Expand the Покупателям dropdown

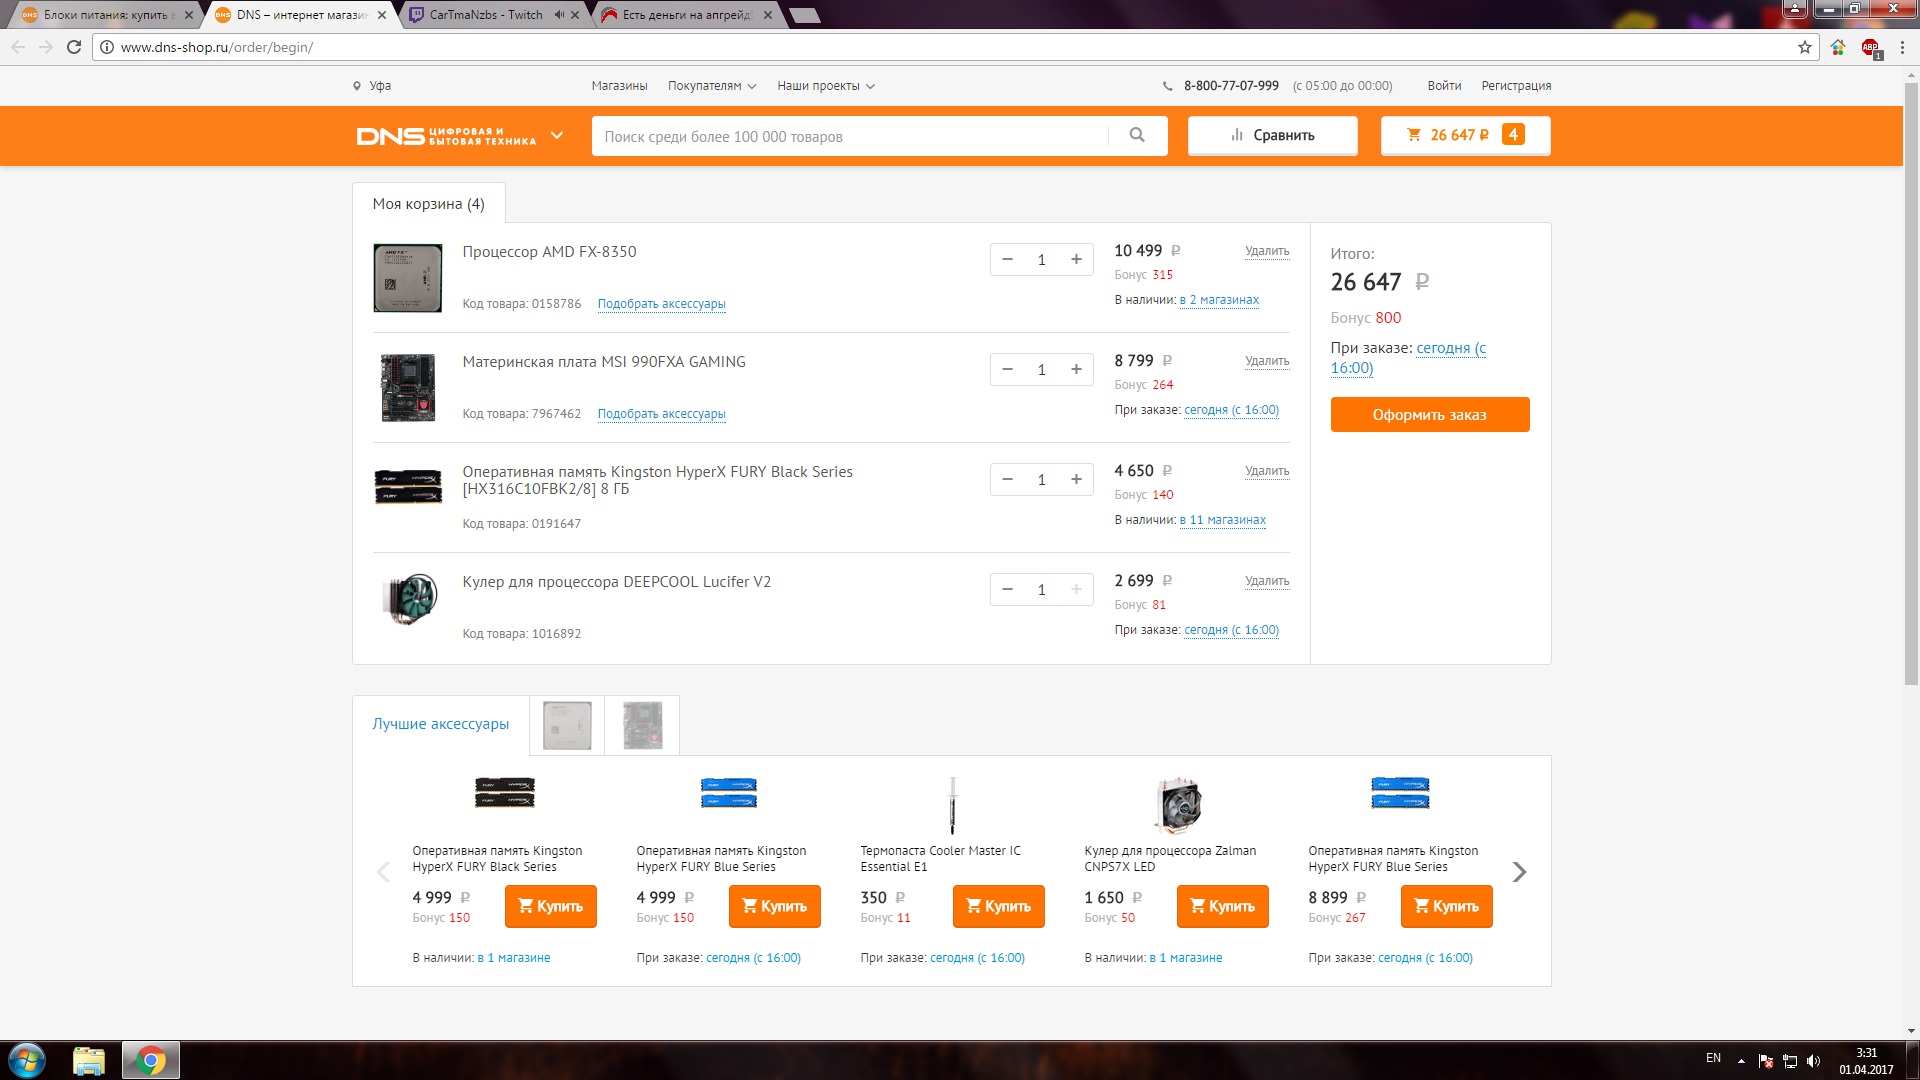(x=712, y=86)
